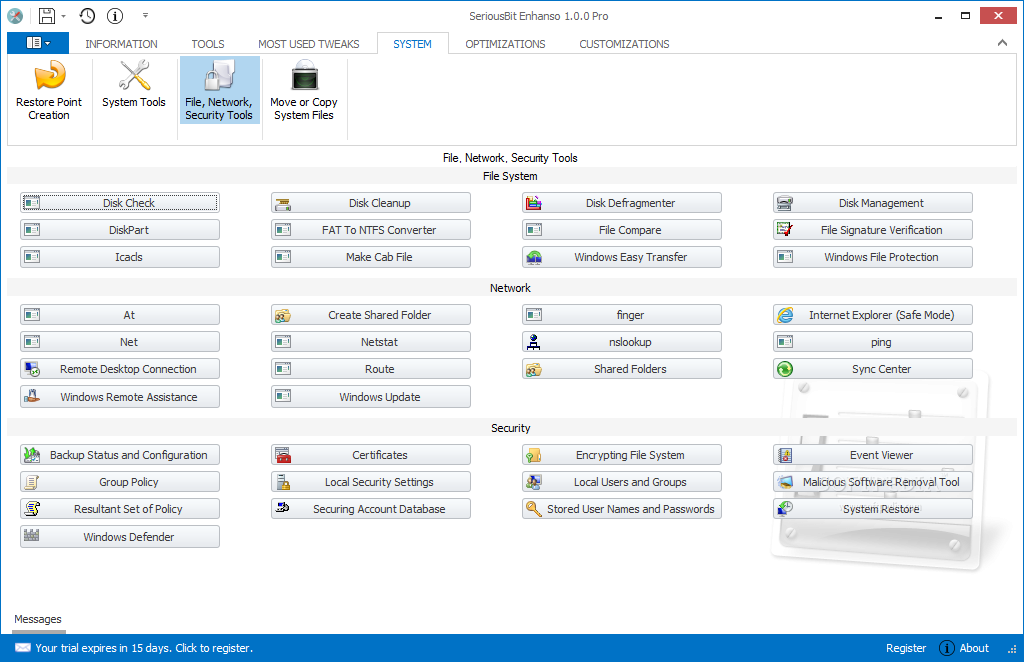Viewport: 1024px width, 662px height.
Task: Open Windows Defender
Action: click(120, 537)
